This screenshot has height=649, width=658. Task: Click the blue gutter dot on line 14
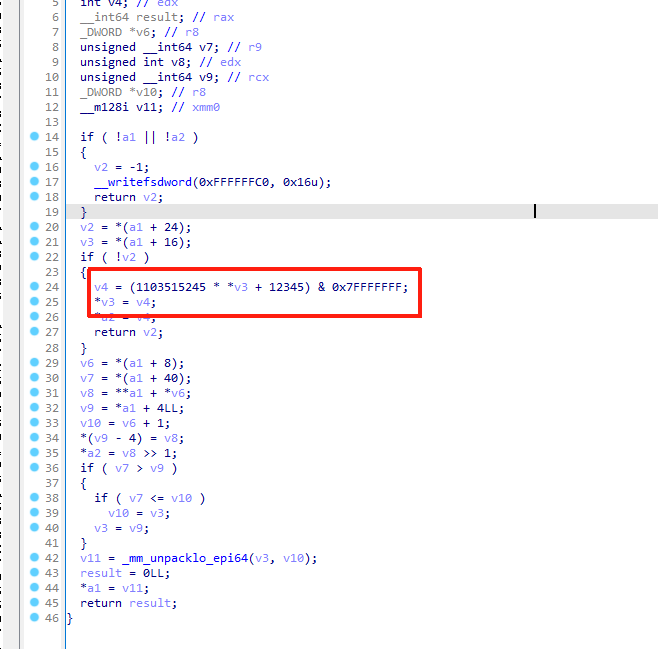35,136
